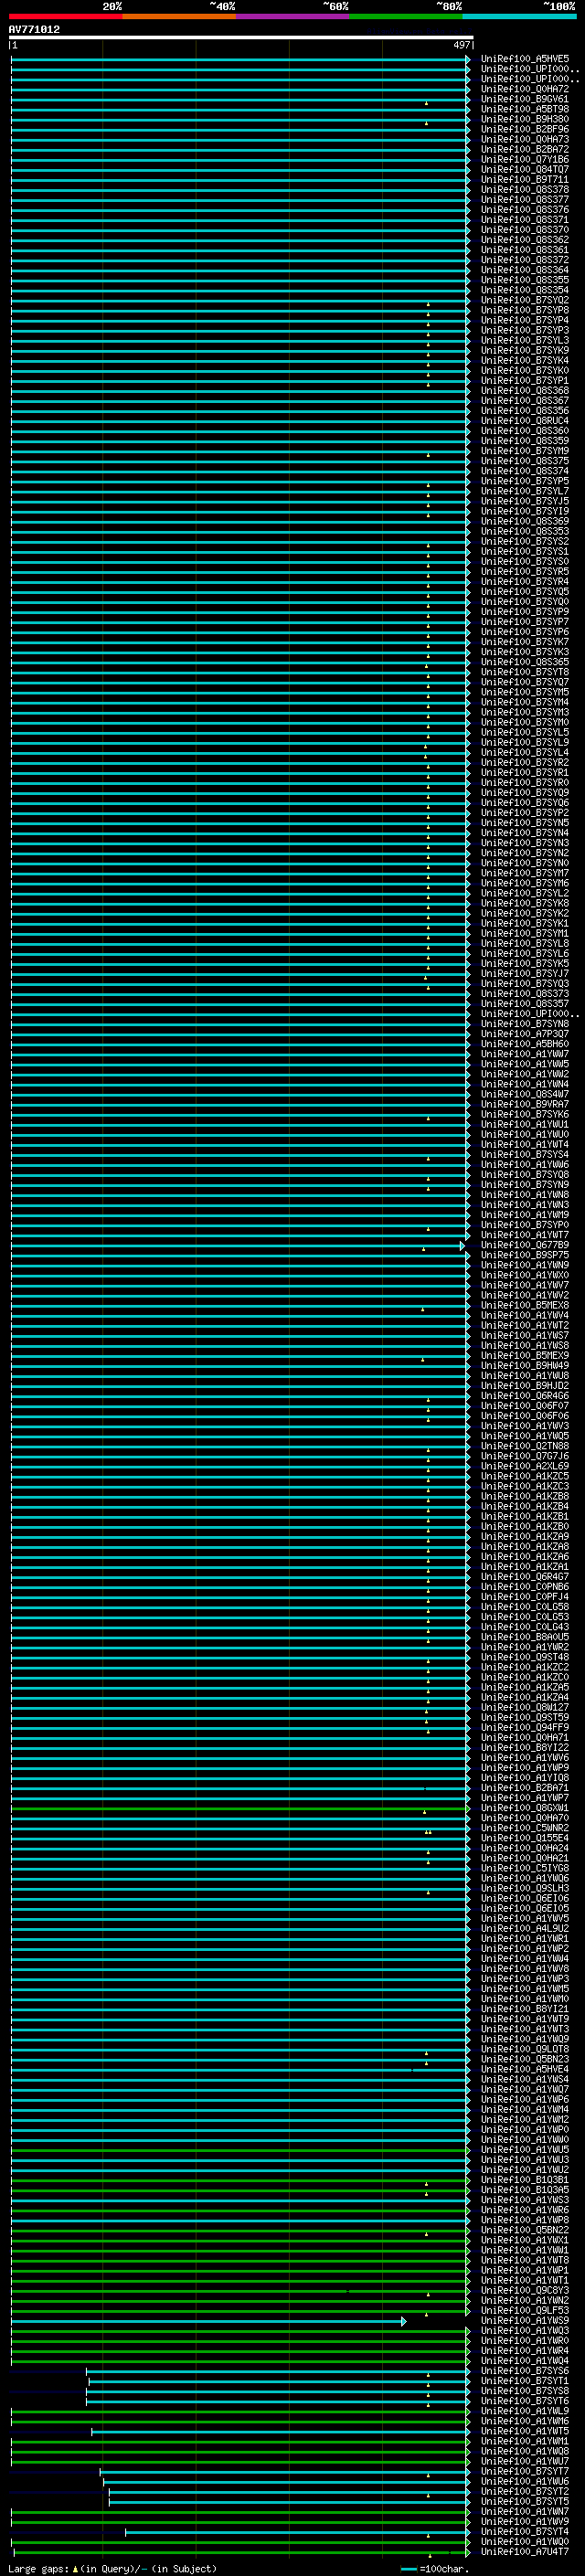Screen dimensions: 585x2576
Task: Open hit UniRef100_B9H380
Action: (525, 119)
